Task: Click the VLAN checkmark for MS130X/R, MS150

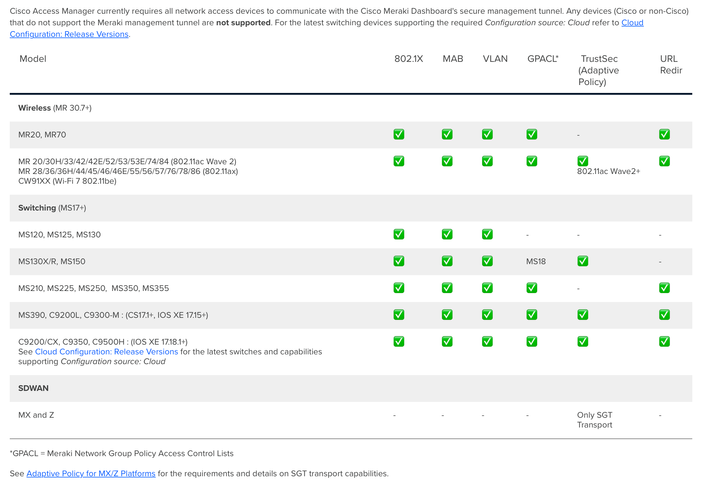Action: (487, 261)
